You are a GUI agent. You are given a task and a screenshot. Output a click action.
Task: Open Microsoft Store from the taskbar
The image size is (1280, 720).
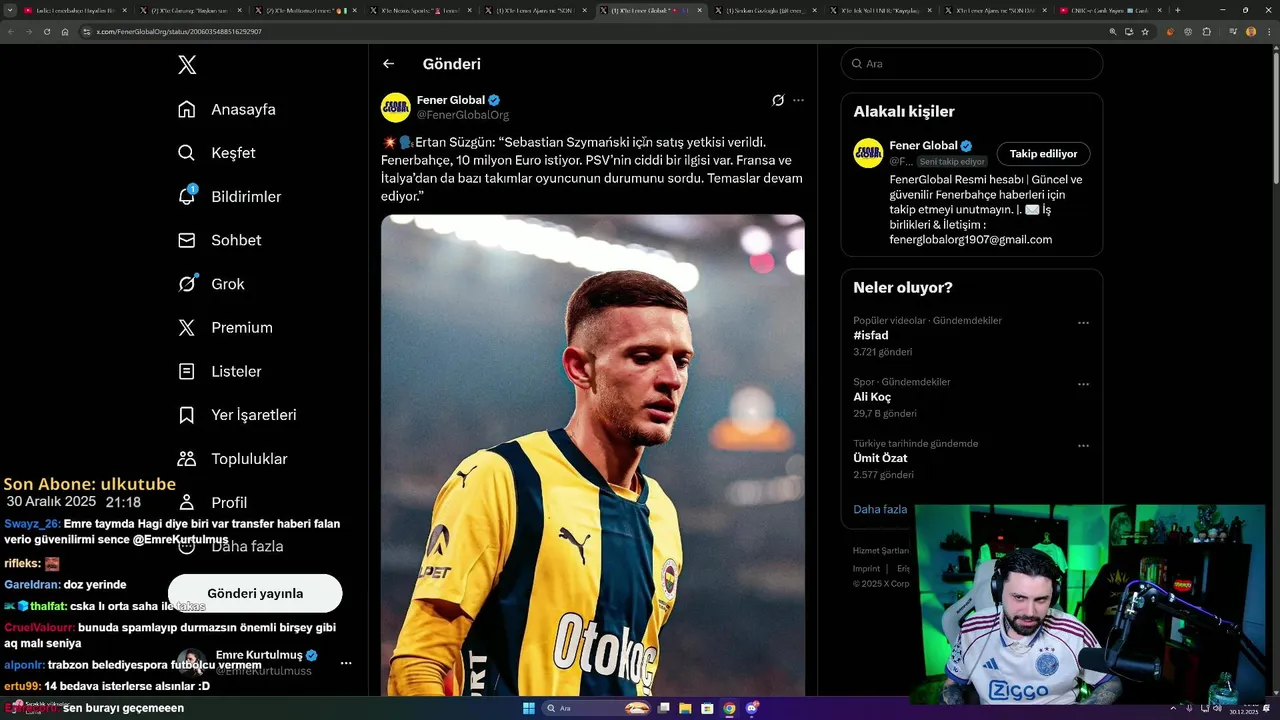pos(708,708)
